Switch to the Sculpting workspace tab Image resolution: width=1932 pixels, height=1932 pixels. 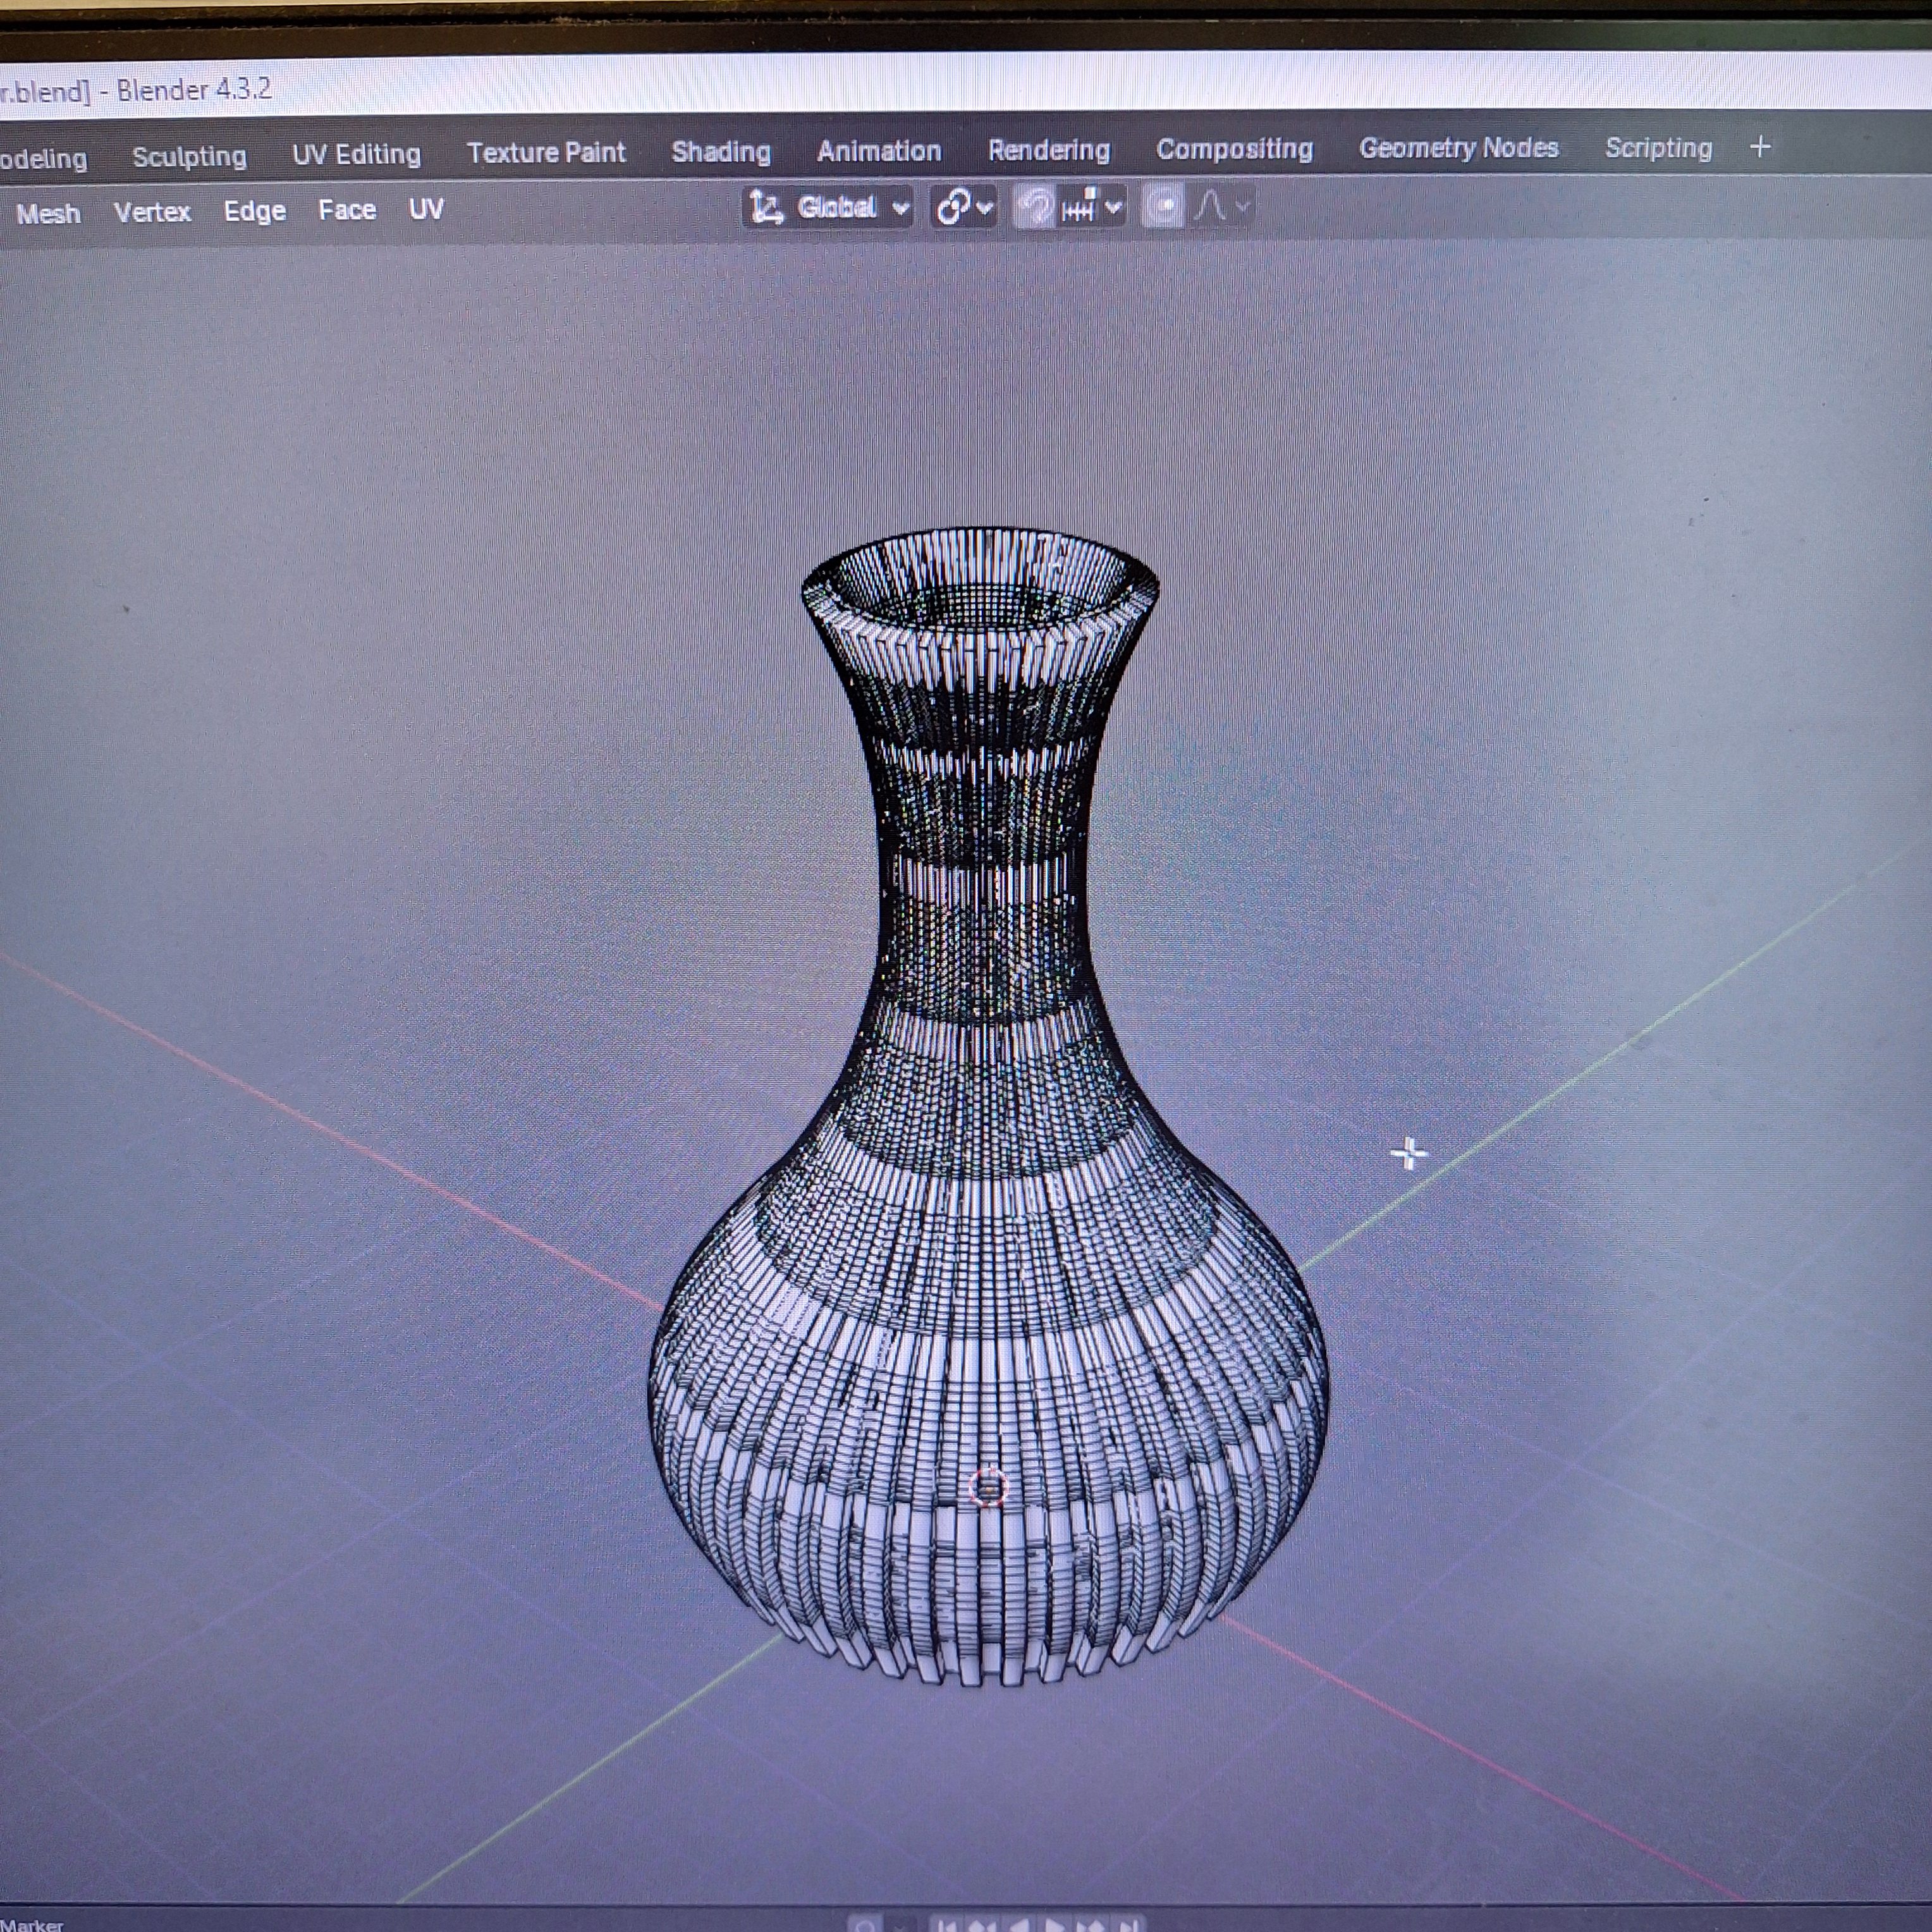pos(189,156)
